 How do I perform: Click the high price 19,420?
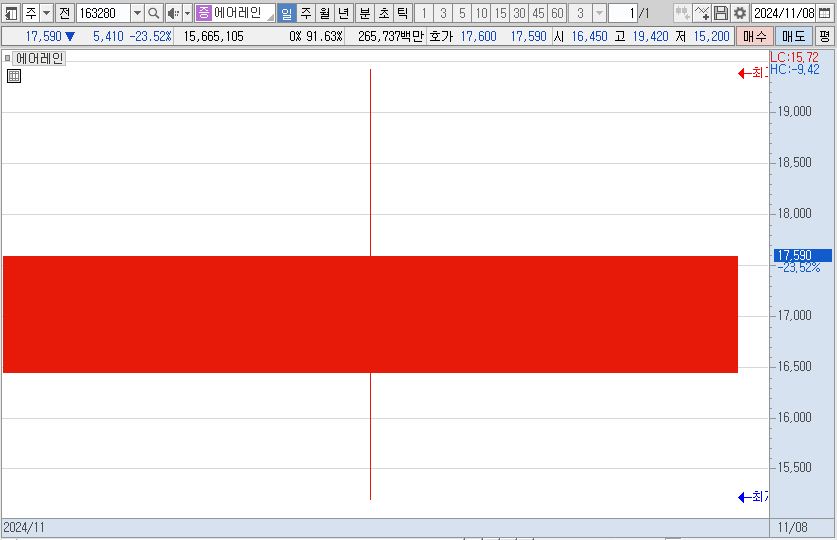tap(650, 36)
